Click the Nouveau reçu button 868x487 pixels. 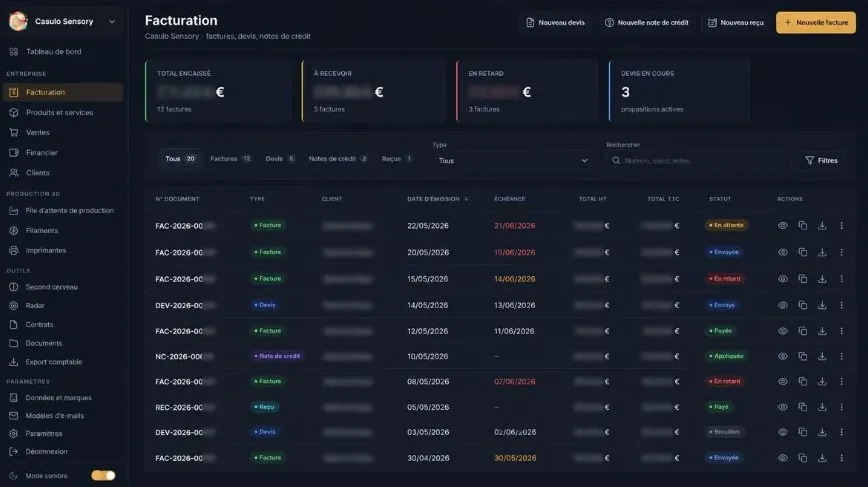point(736,23)
